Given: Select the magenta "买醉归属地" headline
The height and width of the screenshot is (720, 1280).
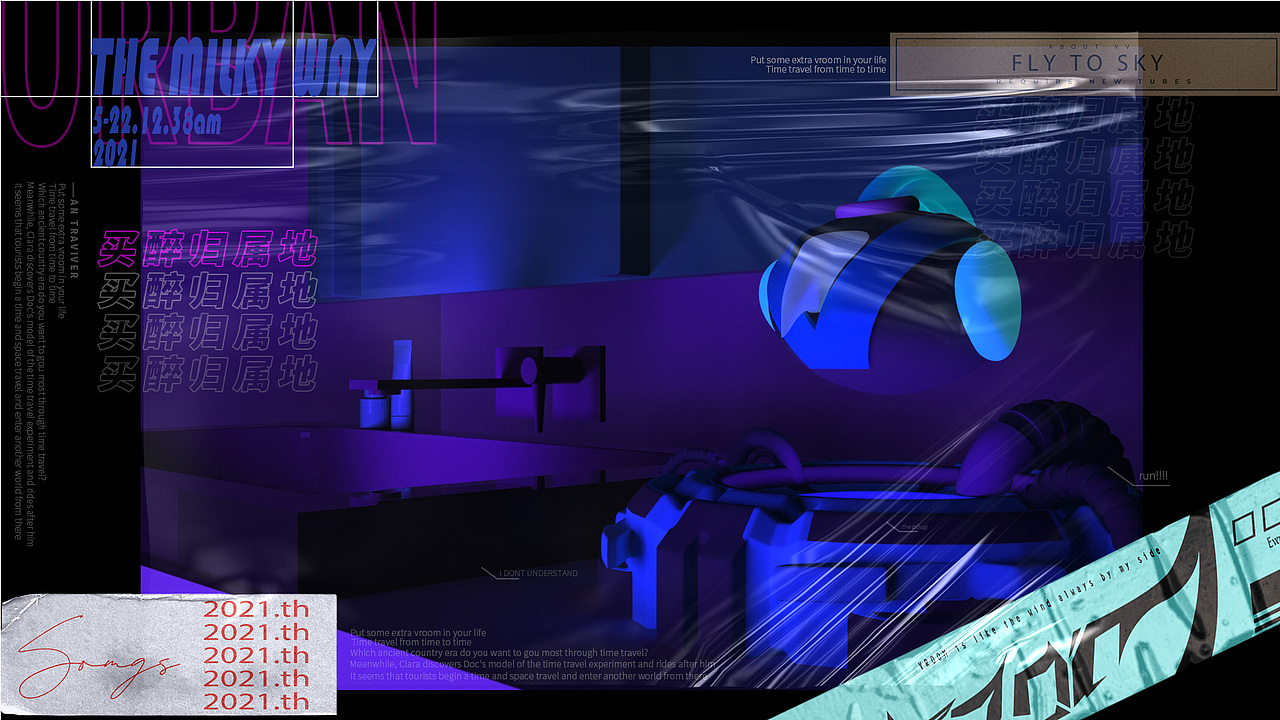Looking at the screenshot, I should [x=207, y=248].
